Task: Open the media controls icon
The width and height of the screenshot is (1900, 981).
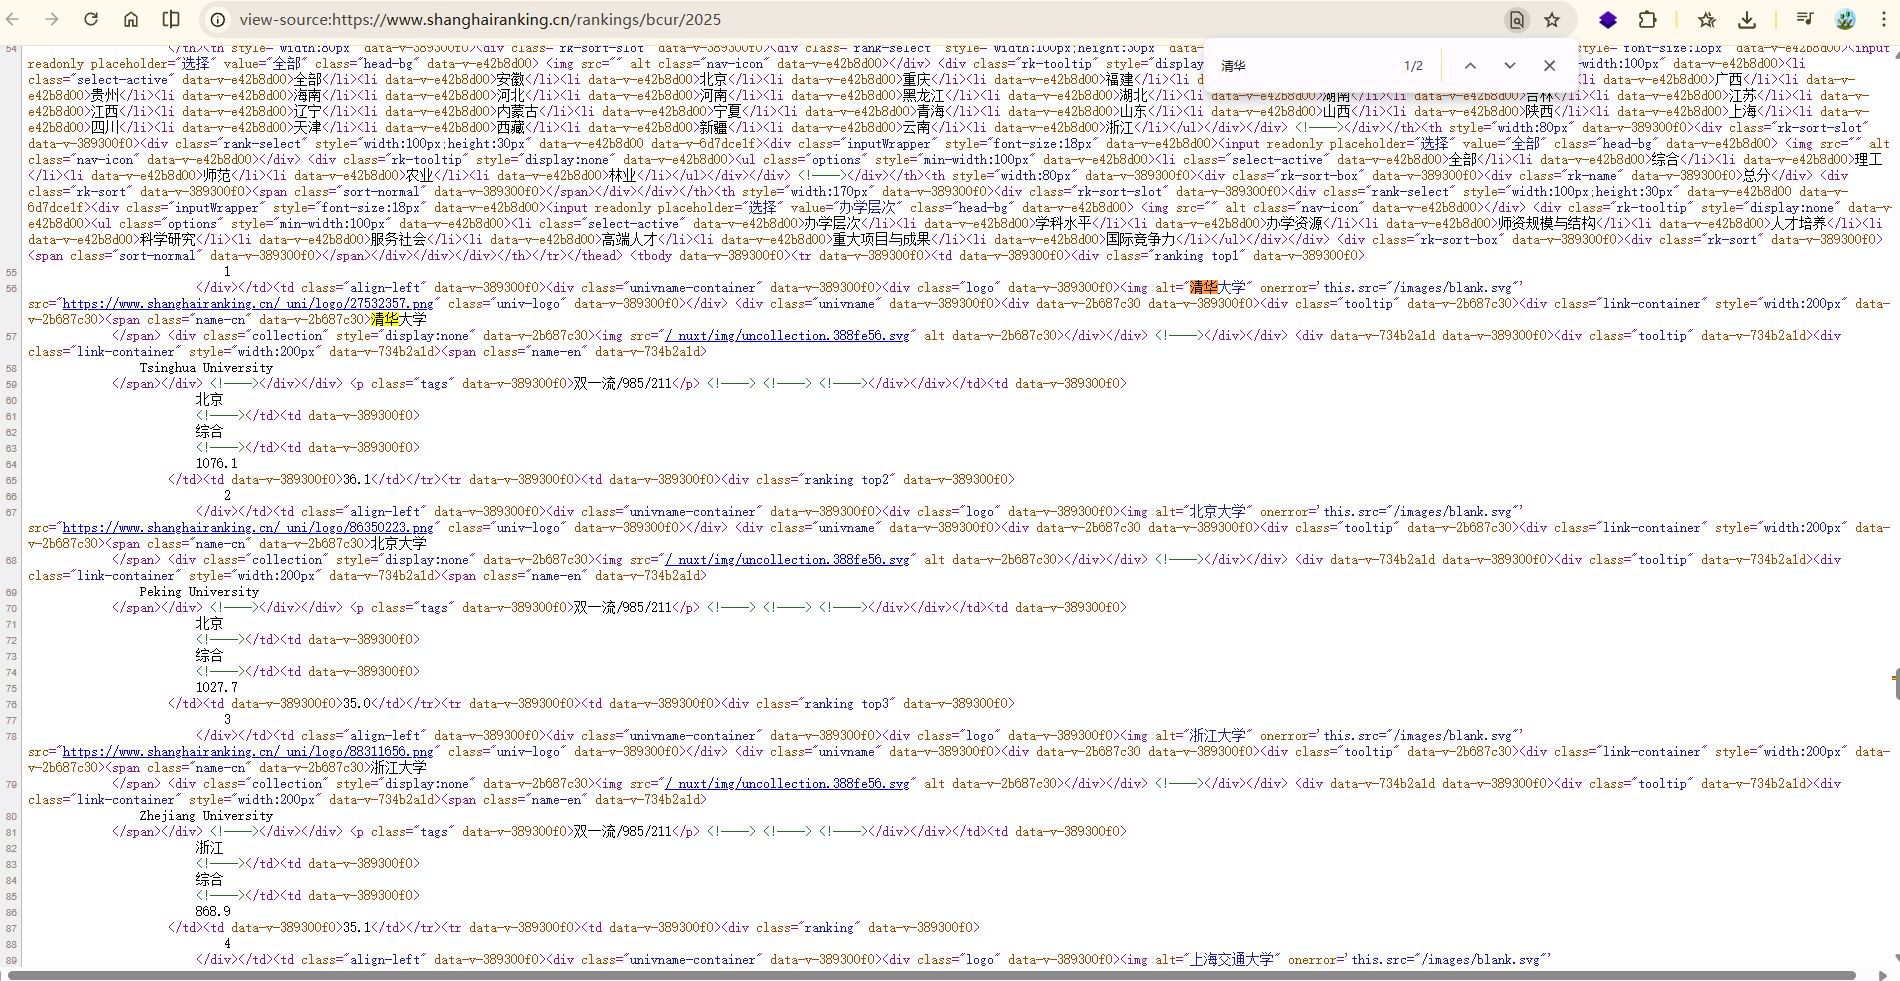Action: point(1805,19)
